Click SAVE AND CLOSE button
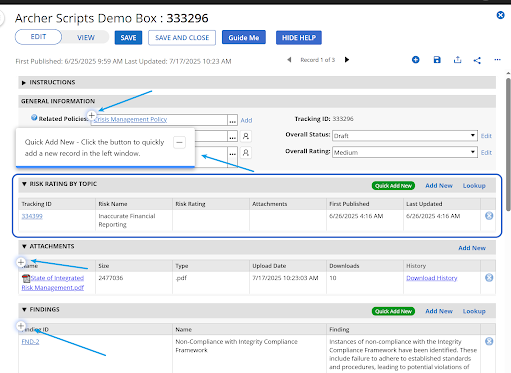 coord(182,38)
